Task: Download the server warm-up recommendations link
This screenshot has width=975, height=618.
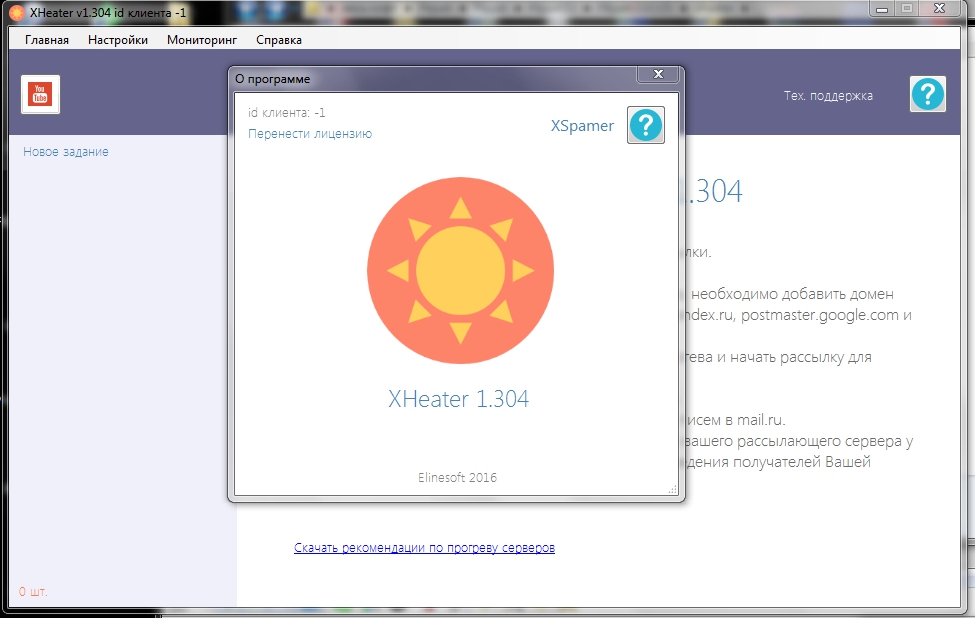Action: (x=424, y=548)
